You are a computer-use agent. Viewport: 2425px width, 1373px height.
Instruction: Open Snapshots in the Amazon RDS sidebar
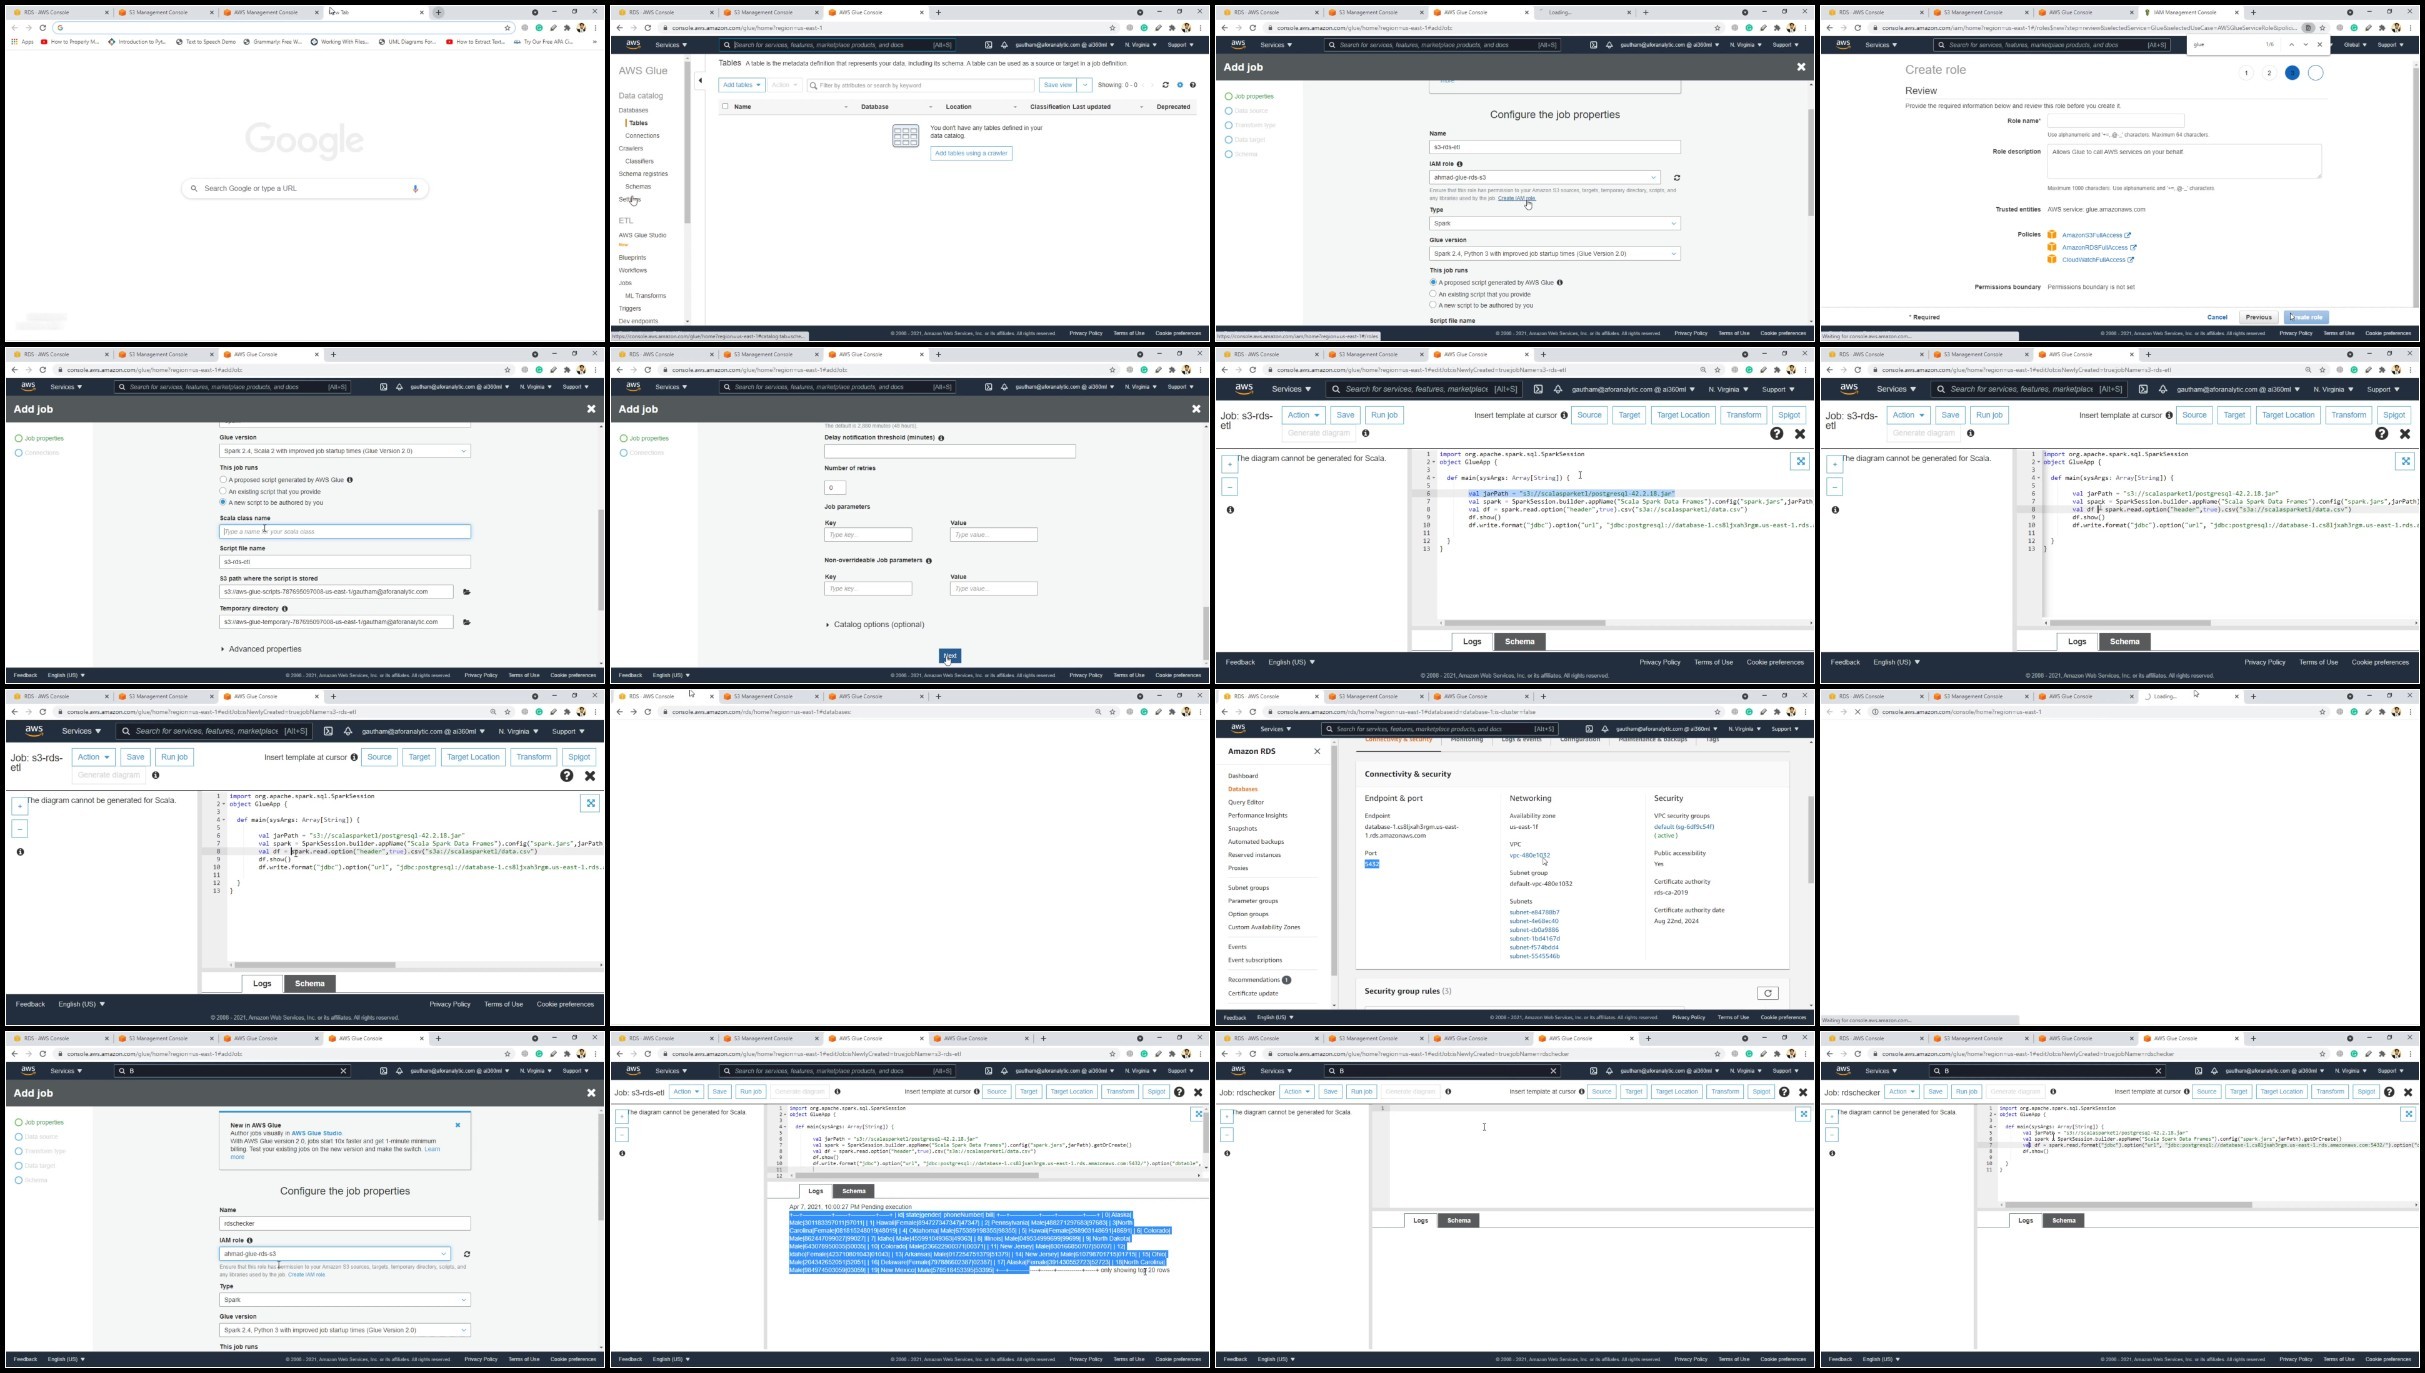(x=1243, y=829)
